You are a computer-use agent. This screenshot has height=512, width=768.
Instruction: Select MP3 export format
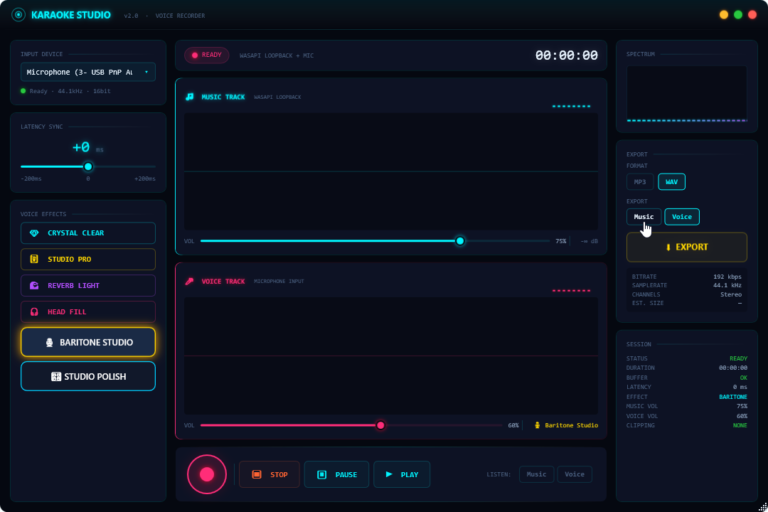[x=640, y=182]
